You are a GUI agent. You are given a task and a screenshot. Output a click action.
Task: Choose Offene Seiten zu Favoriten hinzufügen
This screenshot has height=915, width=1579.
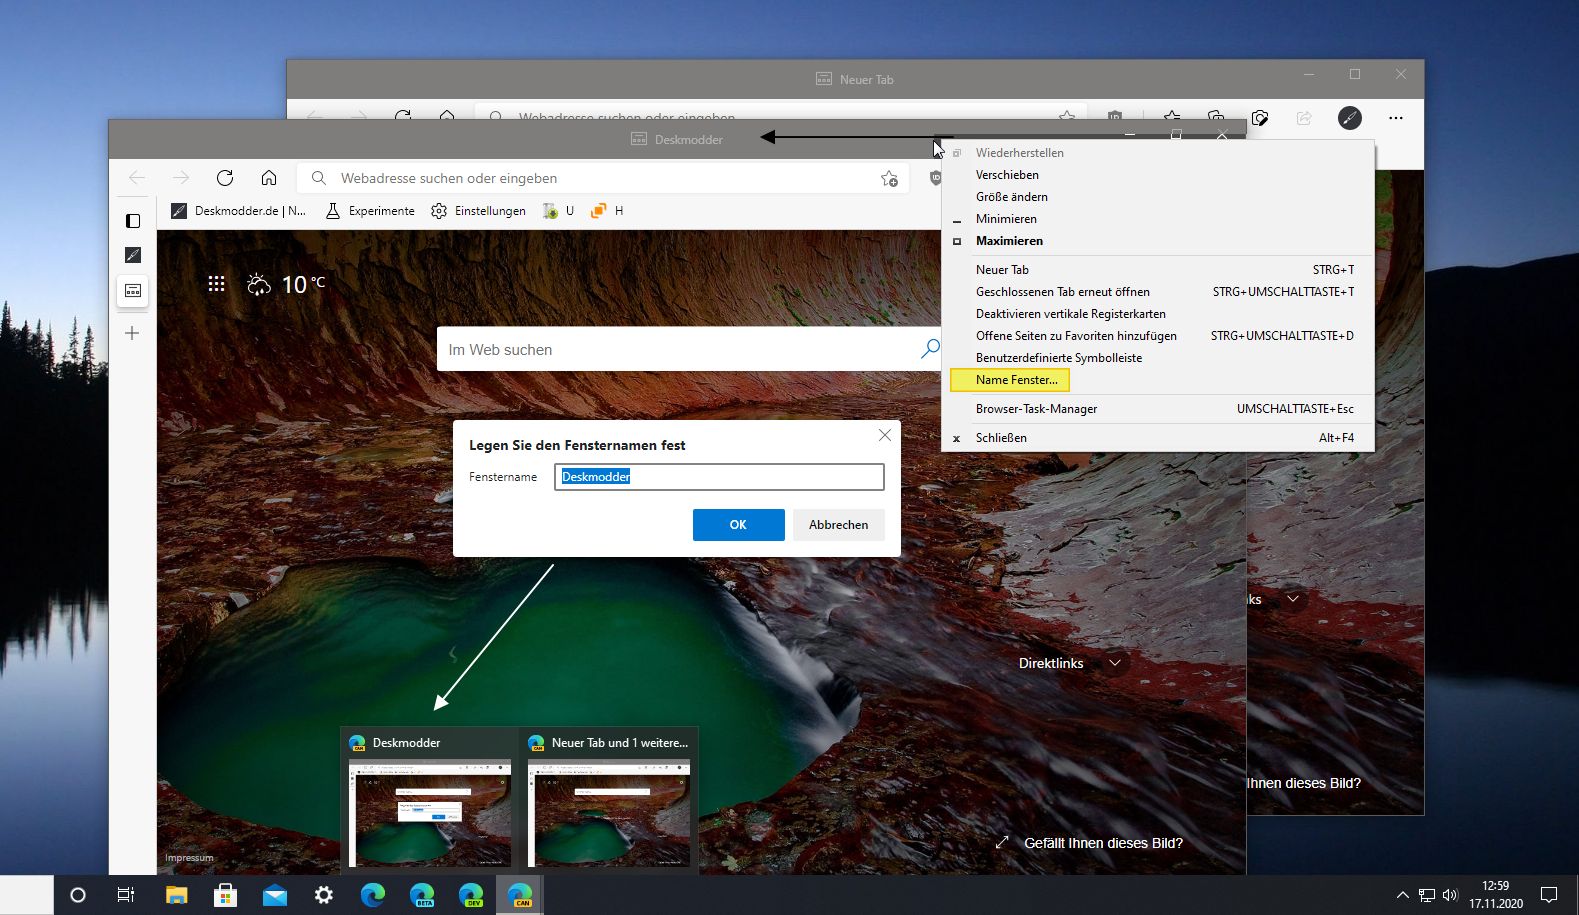point(1158,336)
